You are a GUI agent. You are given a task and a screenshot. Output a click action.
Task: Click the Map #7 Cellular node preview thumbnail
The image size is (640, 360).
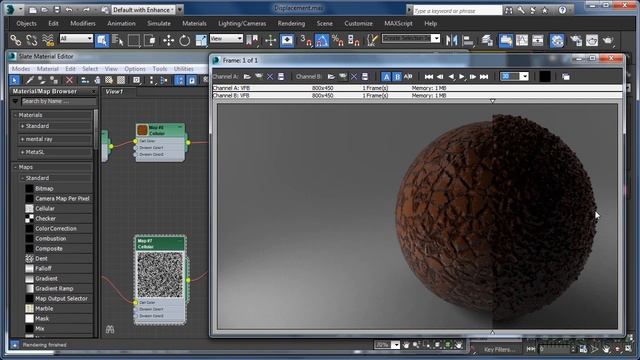160,274
